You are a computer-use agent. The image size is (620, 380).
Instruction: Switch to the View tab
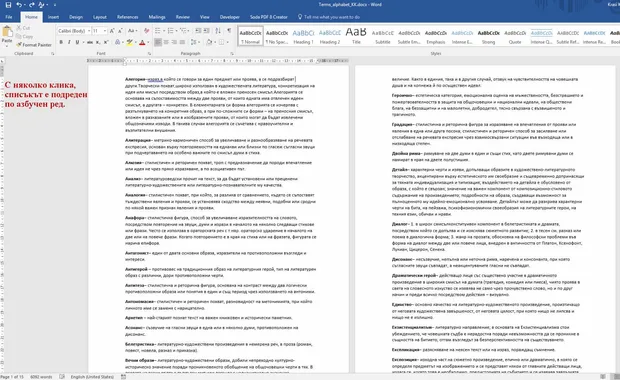204,17
